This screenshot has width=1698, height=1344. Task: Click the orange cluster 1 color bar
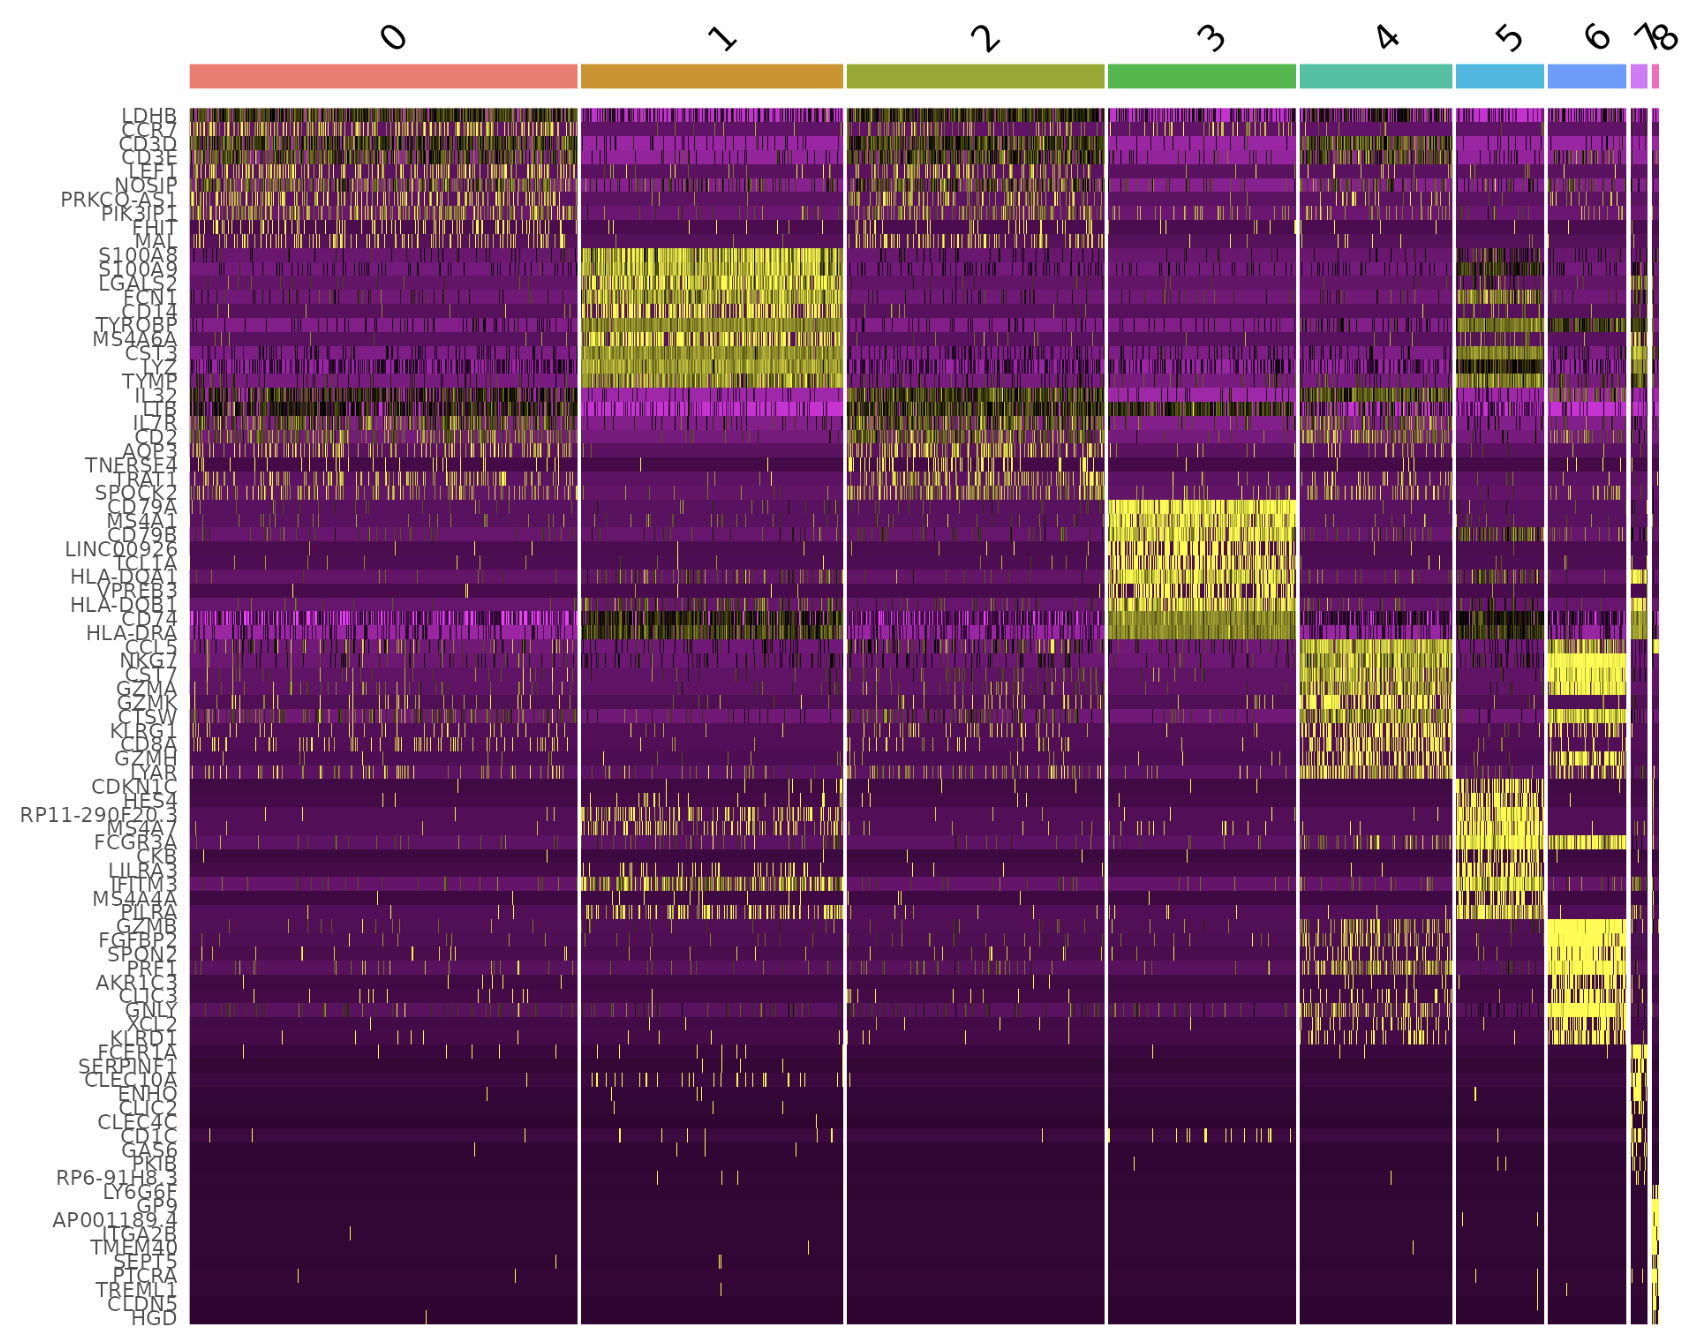coord(712,76)
